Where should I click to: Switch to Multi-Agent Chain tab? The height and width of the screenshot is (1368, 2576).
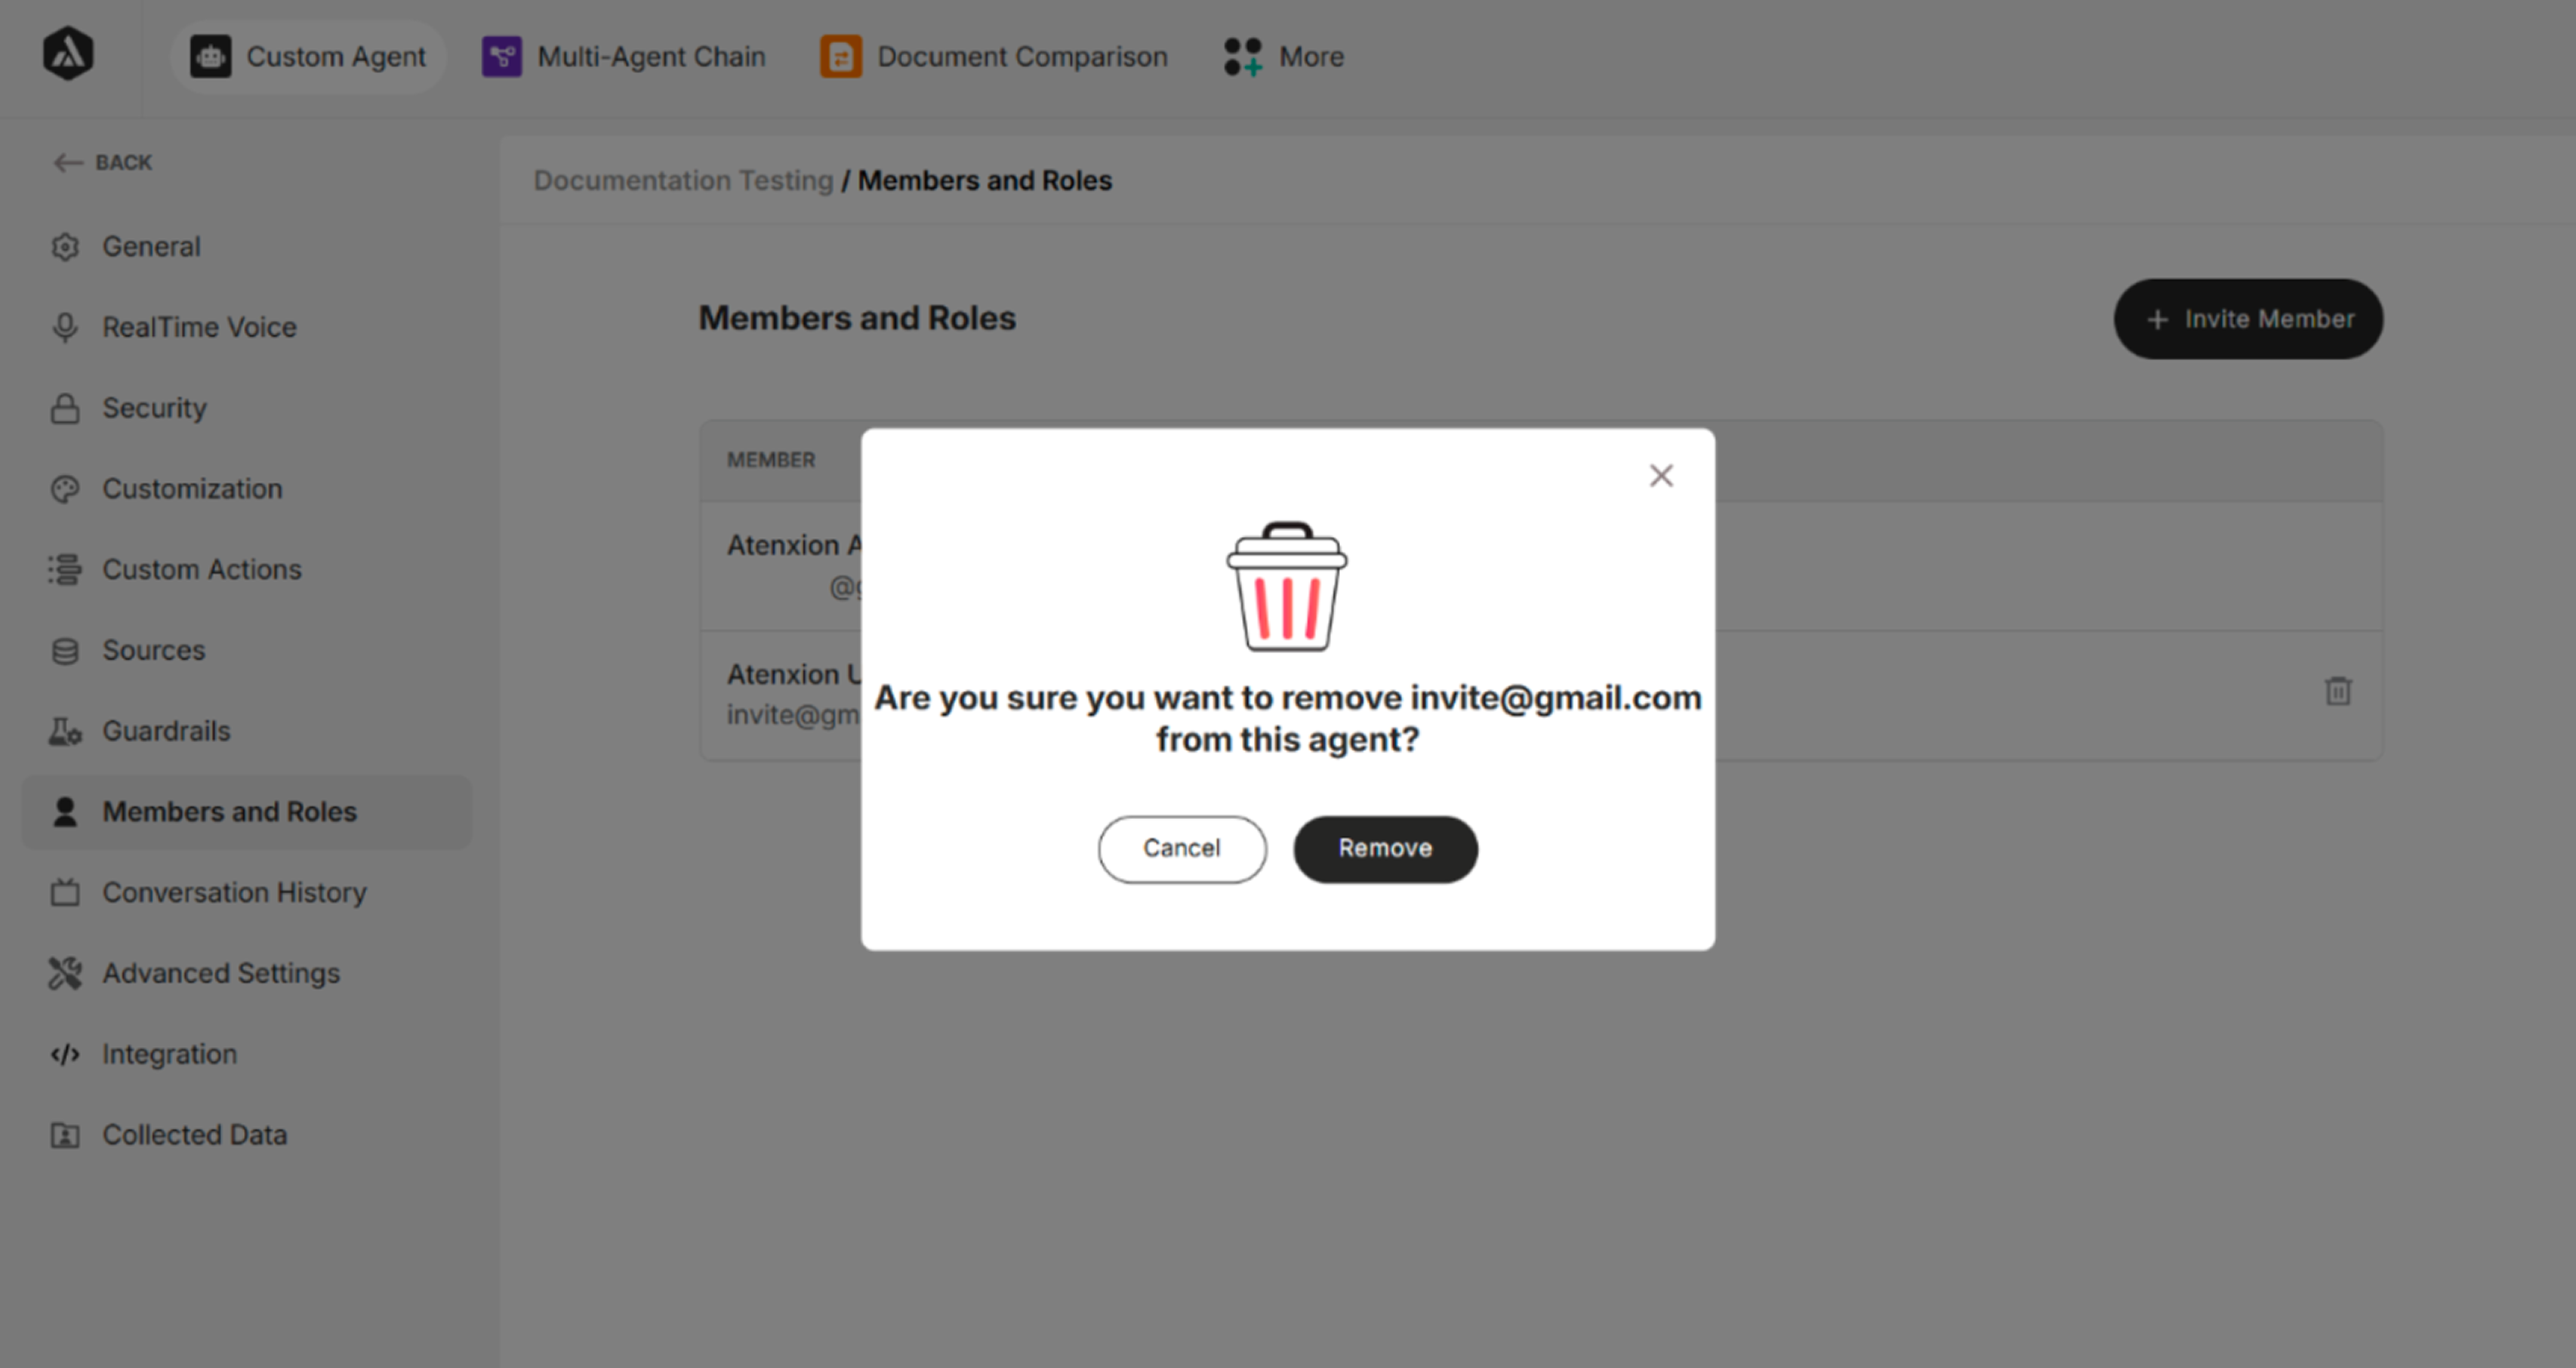(x=624, y=57)
